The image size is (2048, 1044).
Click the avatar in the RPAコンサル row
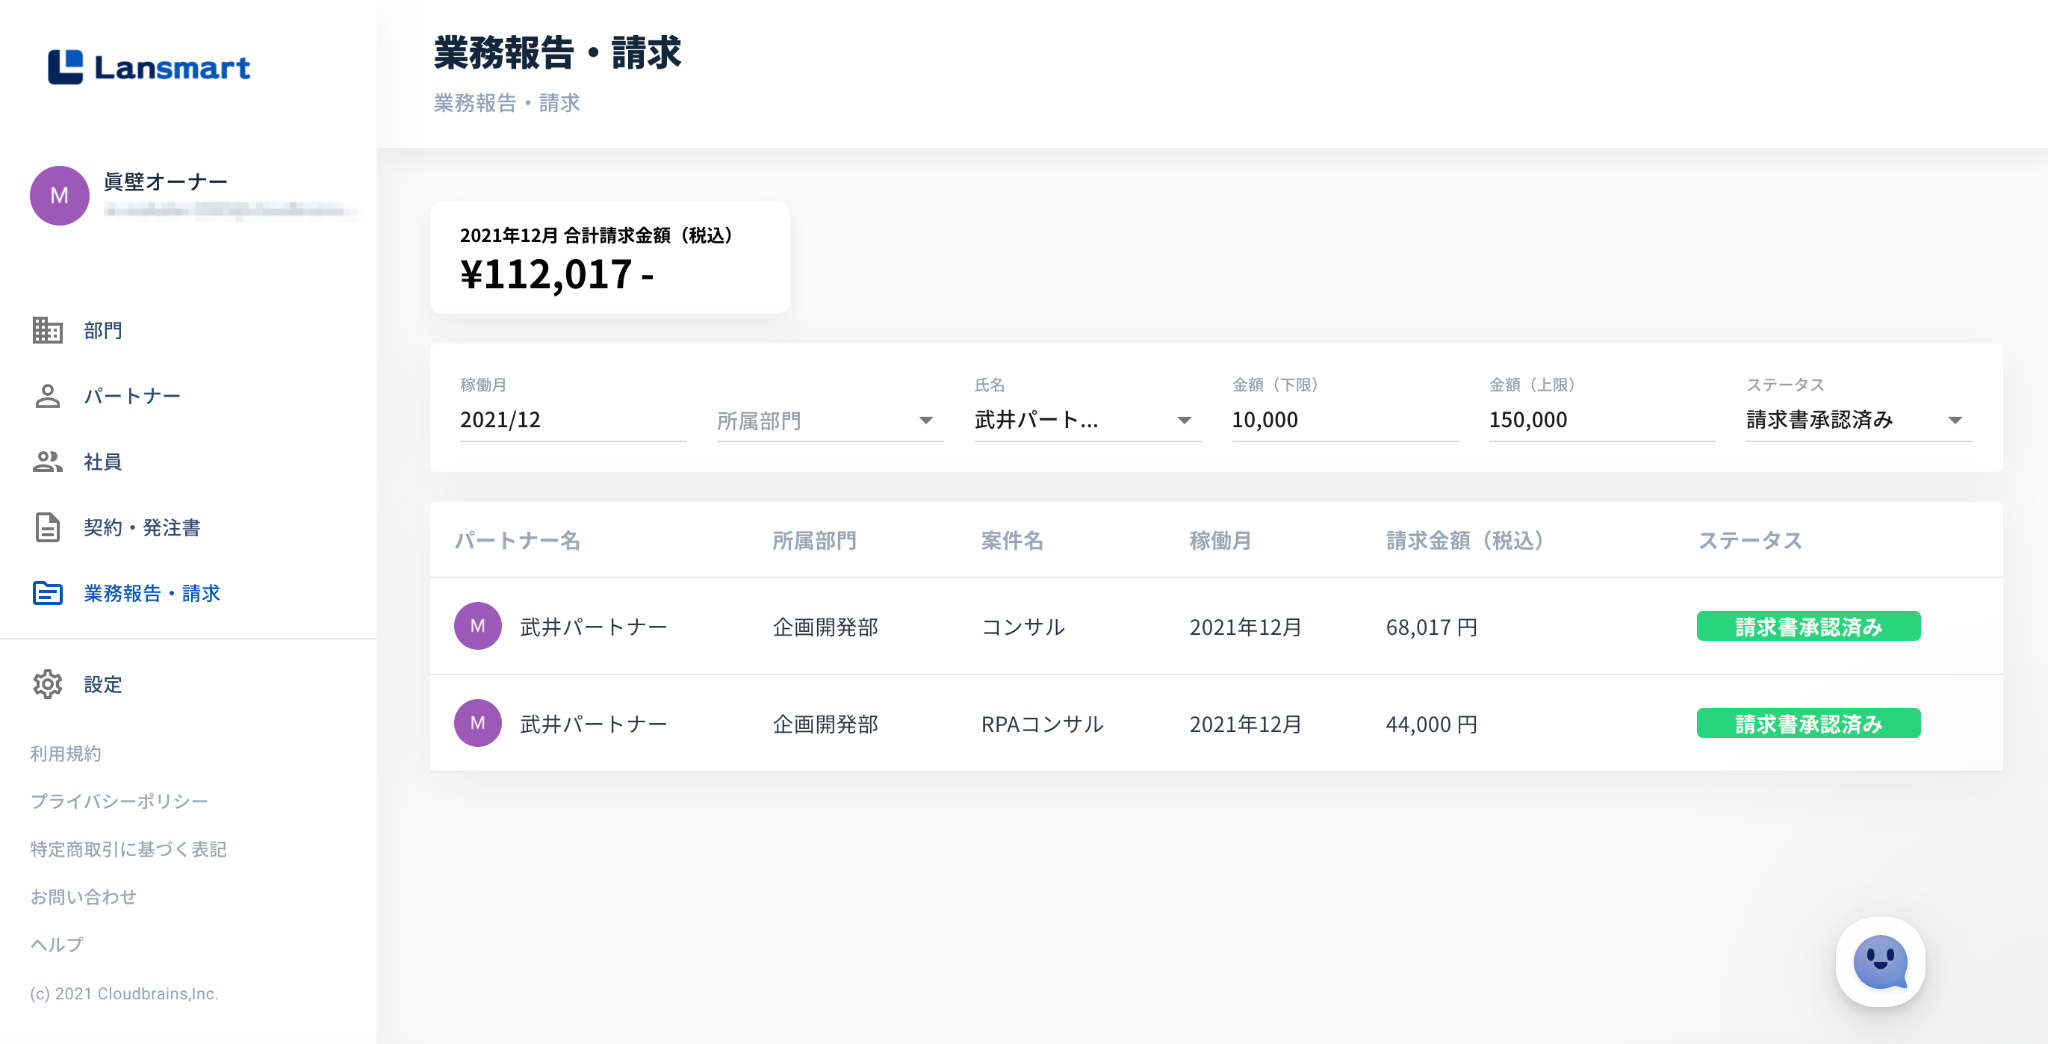[x=478, y=723]
